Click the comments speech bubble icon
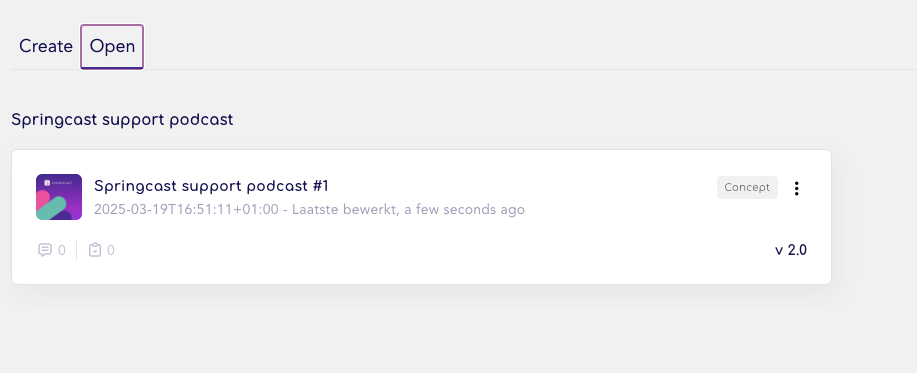This screenshot has height=373, width=917. tap(45, 250)
